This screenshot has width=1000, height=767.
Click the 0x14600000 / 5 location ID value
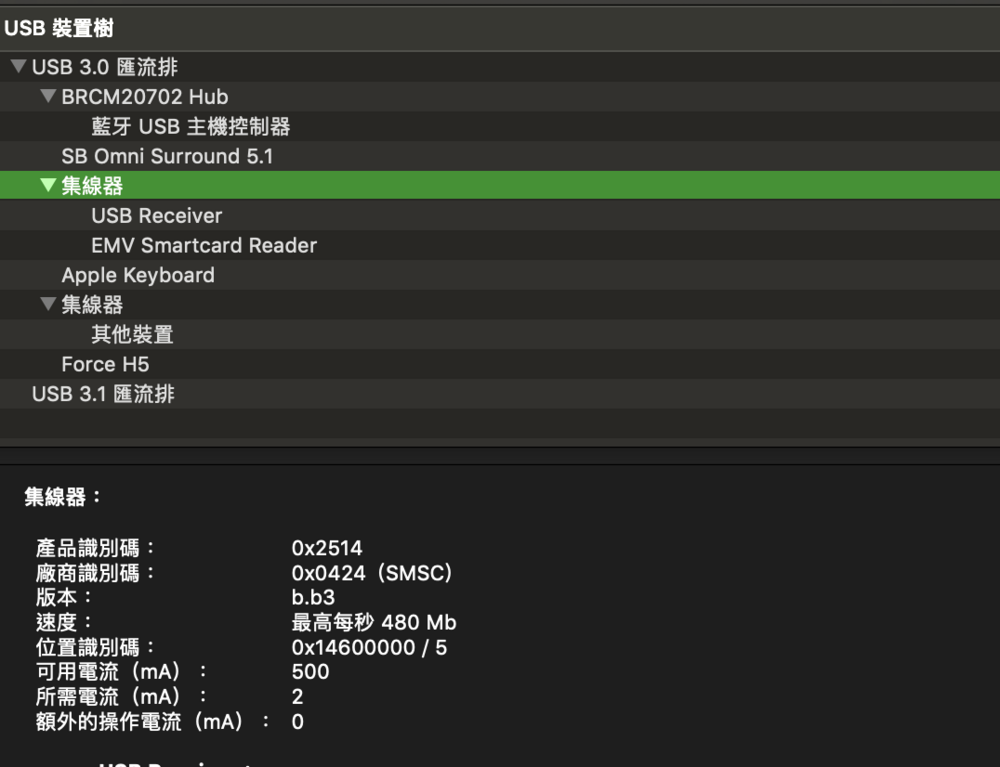point(369,647)
